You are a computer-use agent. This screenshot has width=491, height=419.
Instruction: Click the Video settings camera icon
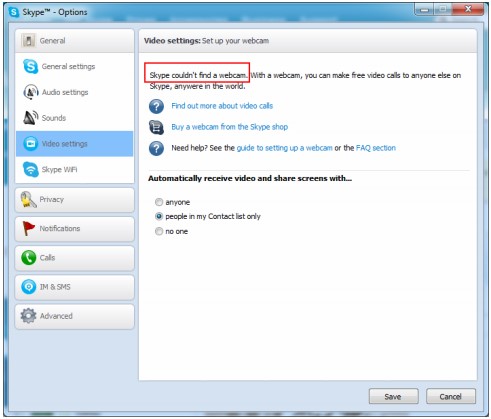(31, 144)
